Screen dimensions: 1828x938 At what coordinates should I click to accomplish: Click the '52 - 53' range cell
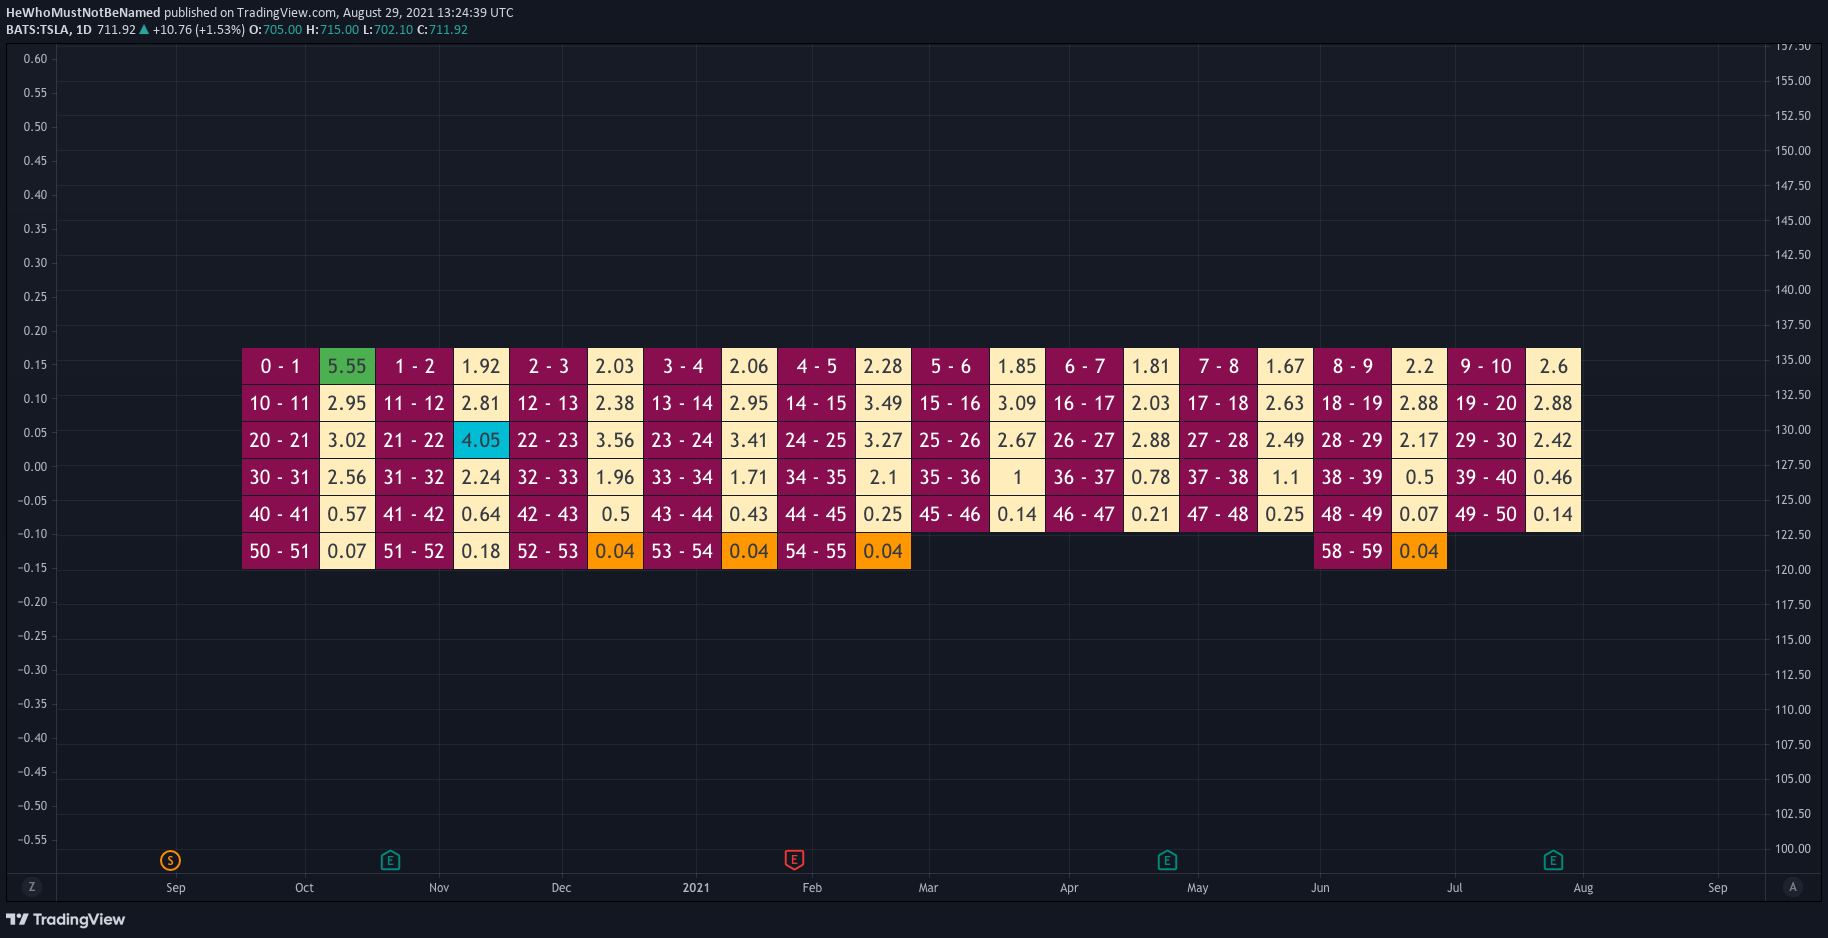pos(548,551)
